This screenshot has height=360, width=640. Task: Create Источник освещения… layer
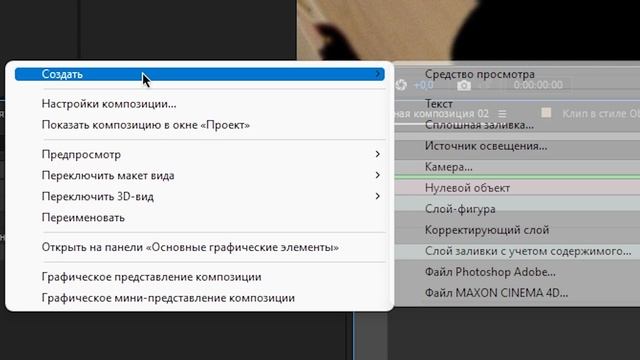click(x=486, y=146)
